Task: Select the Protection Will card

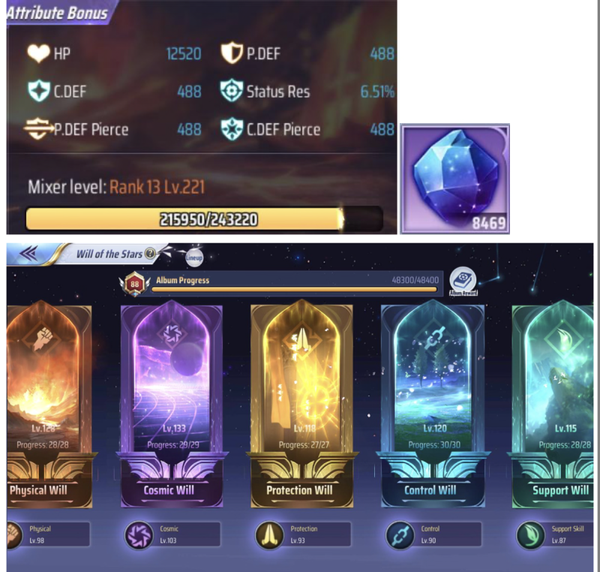Action: coord(302,404)
